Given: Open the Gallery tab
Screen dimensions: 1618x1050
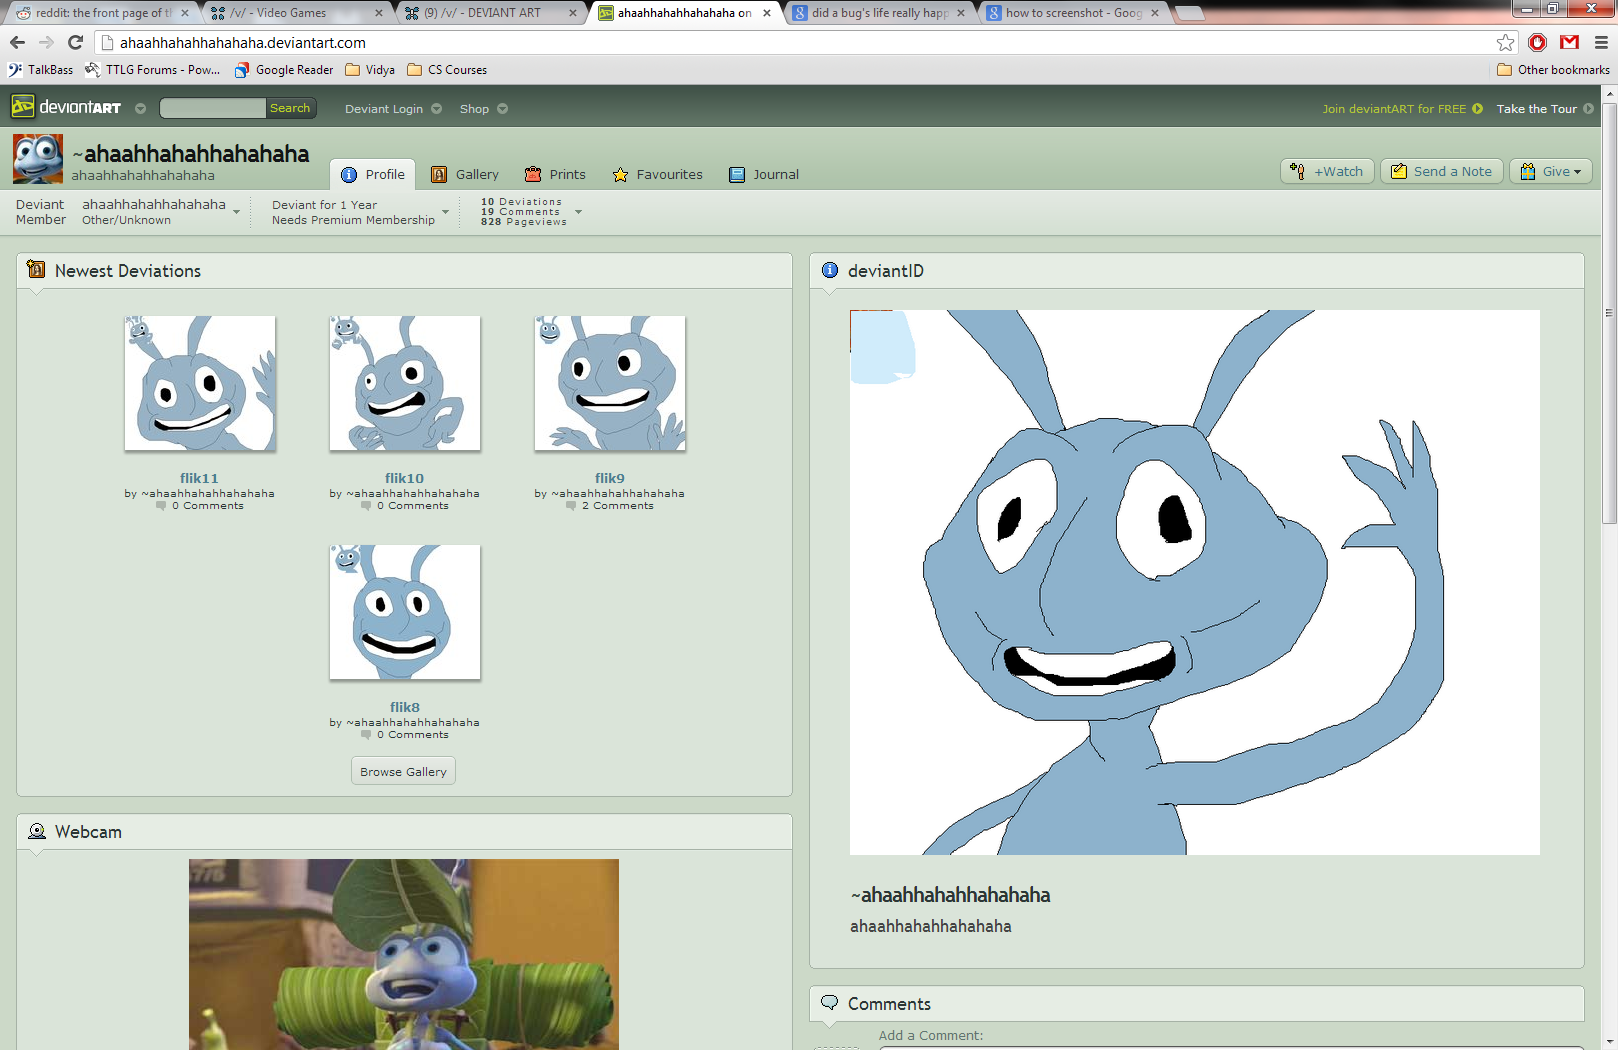Looking at the screenshot, I should coord(465,174).
